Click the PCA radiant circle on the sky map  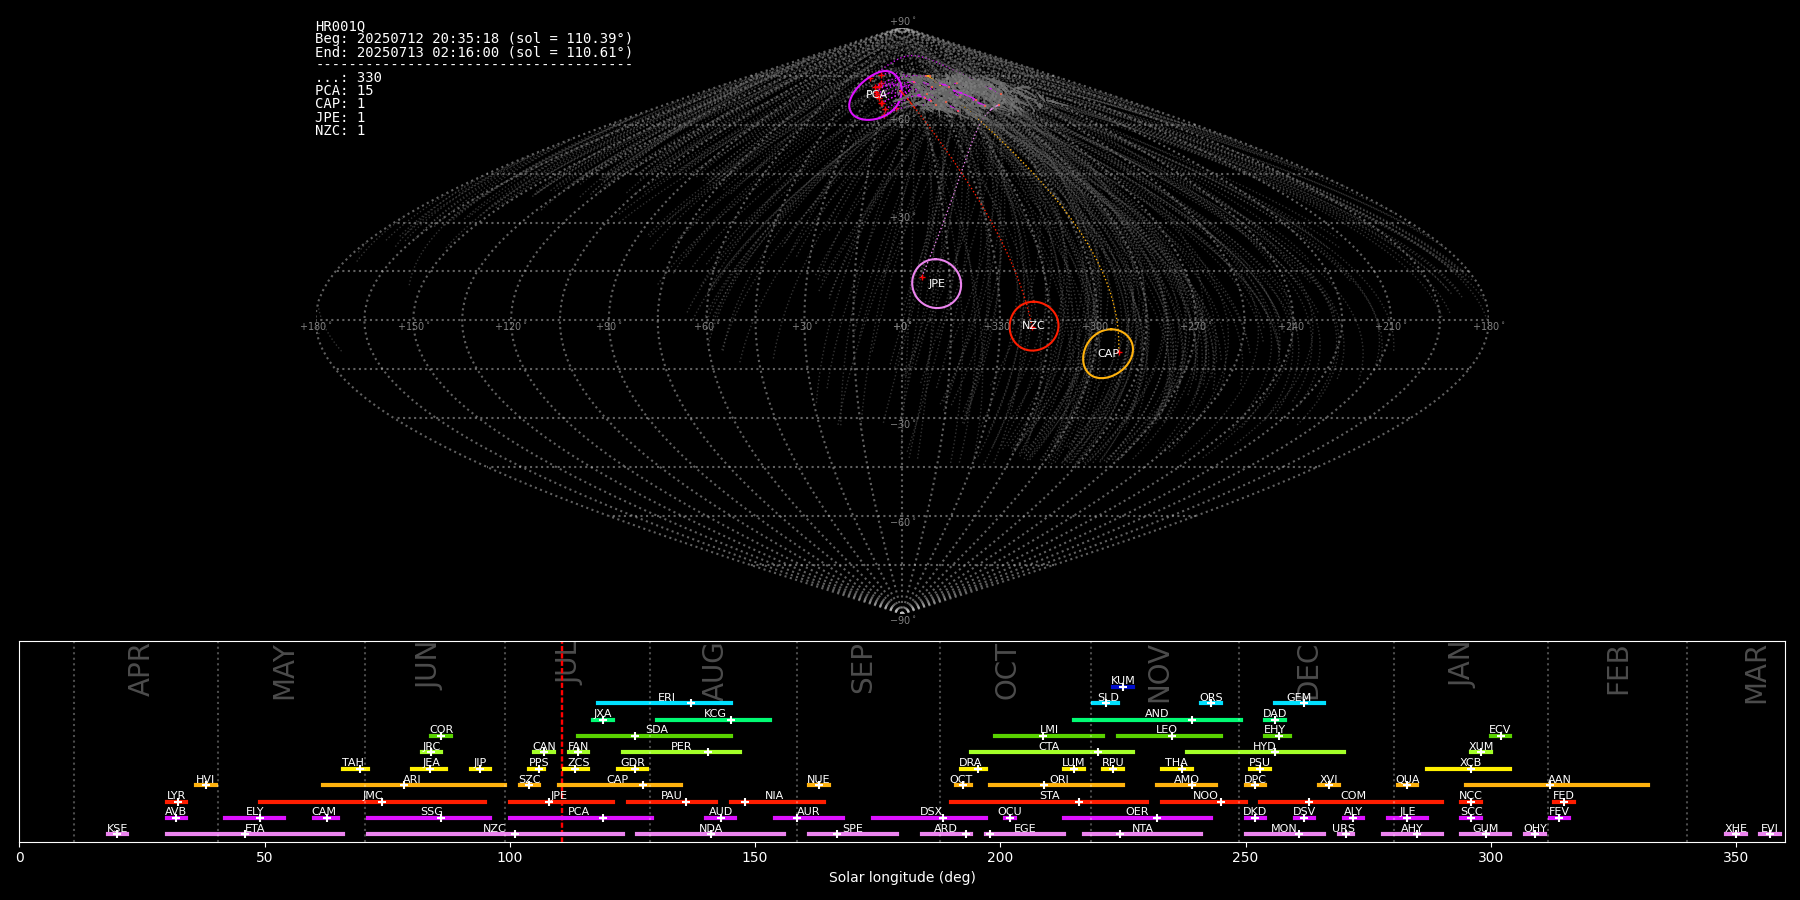[876, 95]
